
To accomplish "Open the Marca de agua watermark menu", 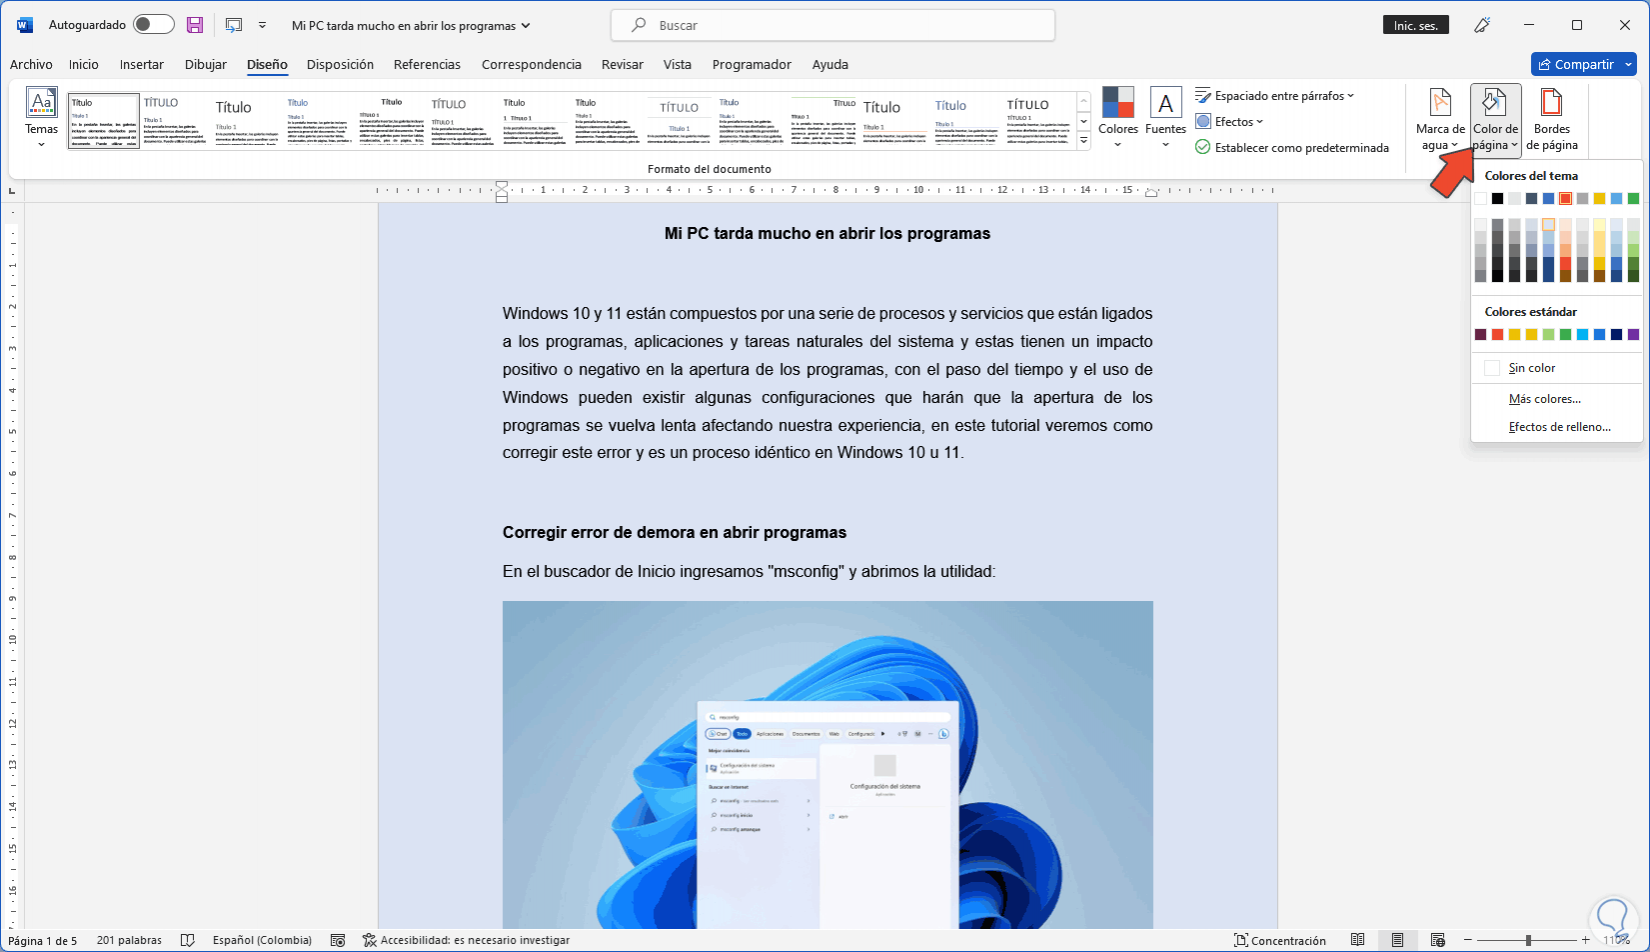I will pyautogui.click(x=1440, y=119).
